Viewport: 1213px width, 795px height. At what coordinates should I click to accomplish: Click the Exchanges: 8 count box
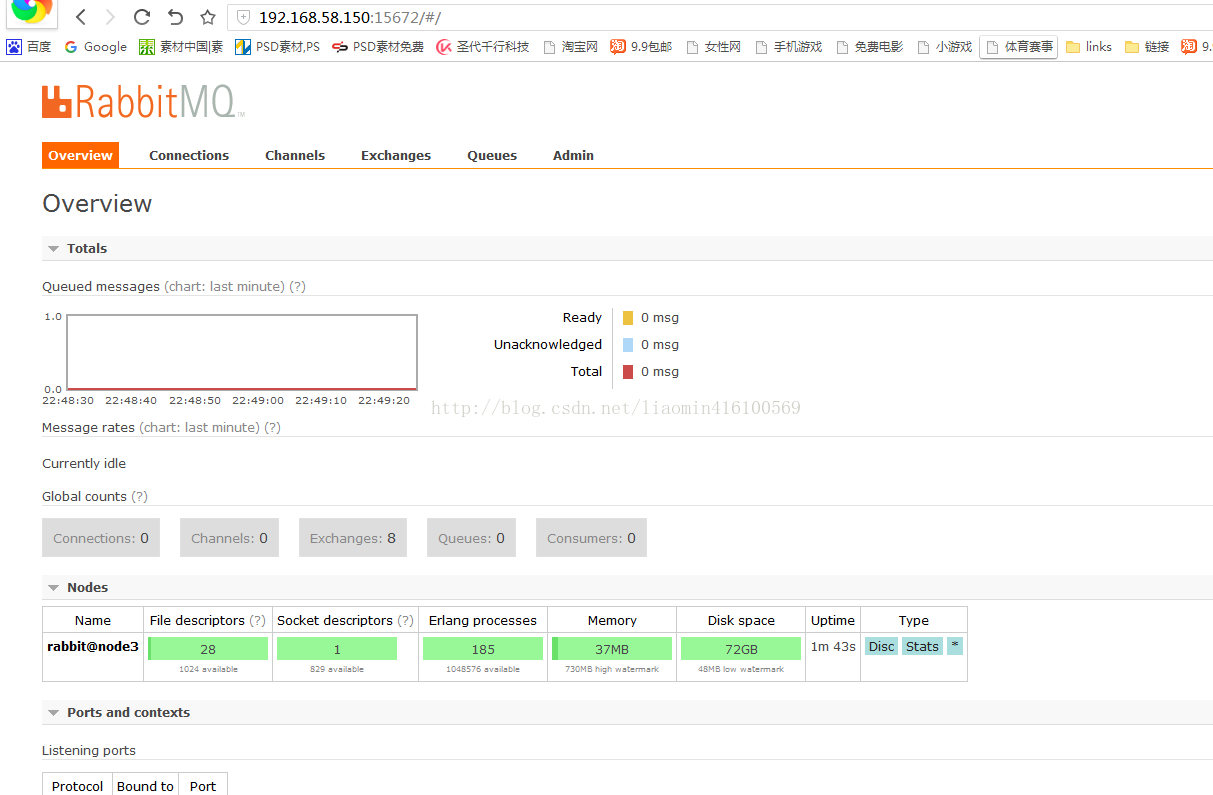click(x=352, y=538)
